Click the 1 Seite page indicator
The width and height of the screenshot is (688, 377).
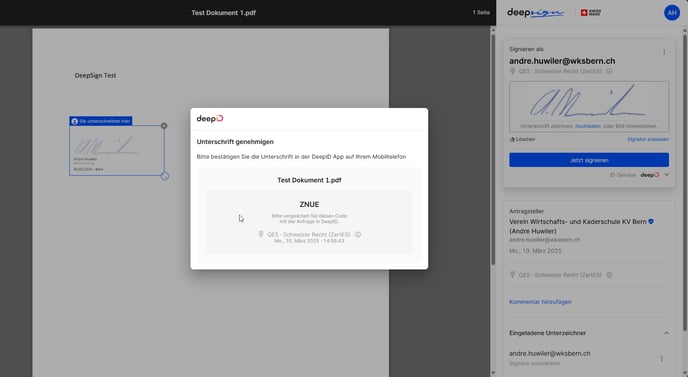481,13
